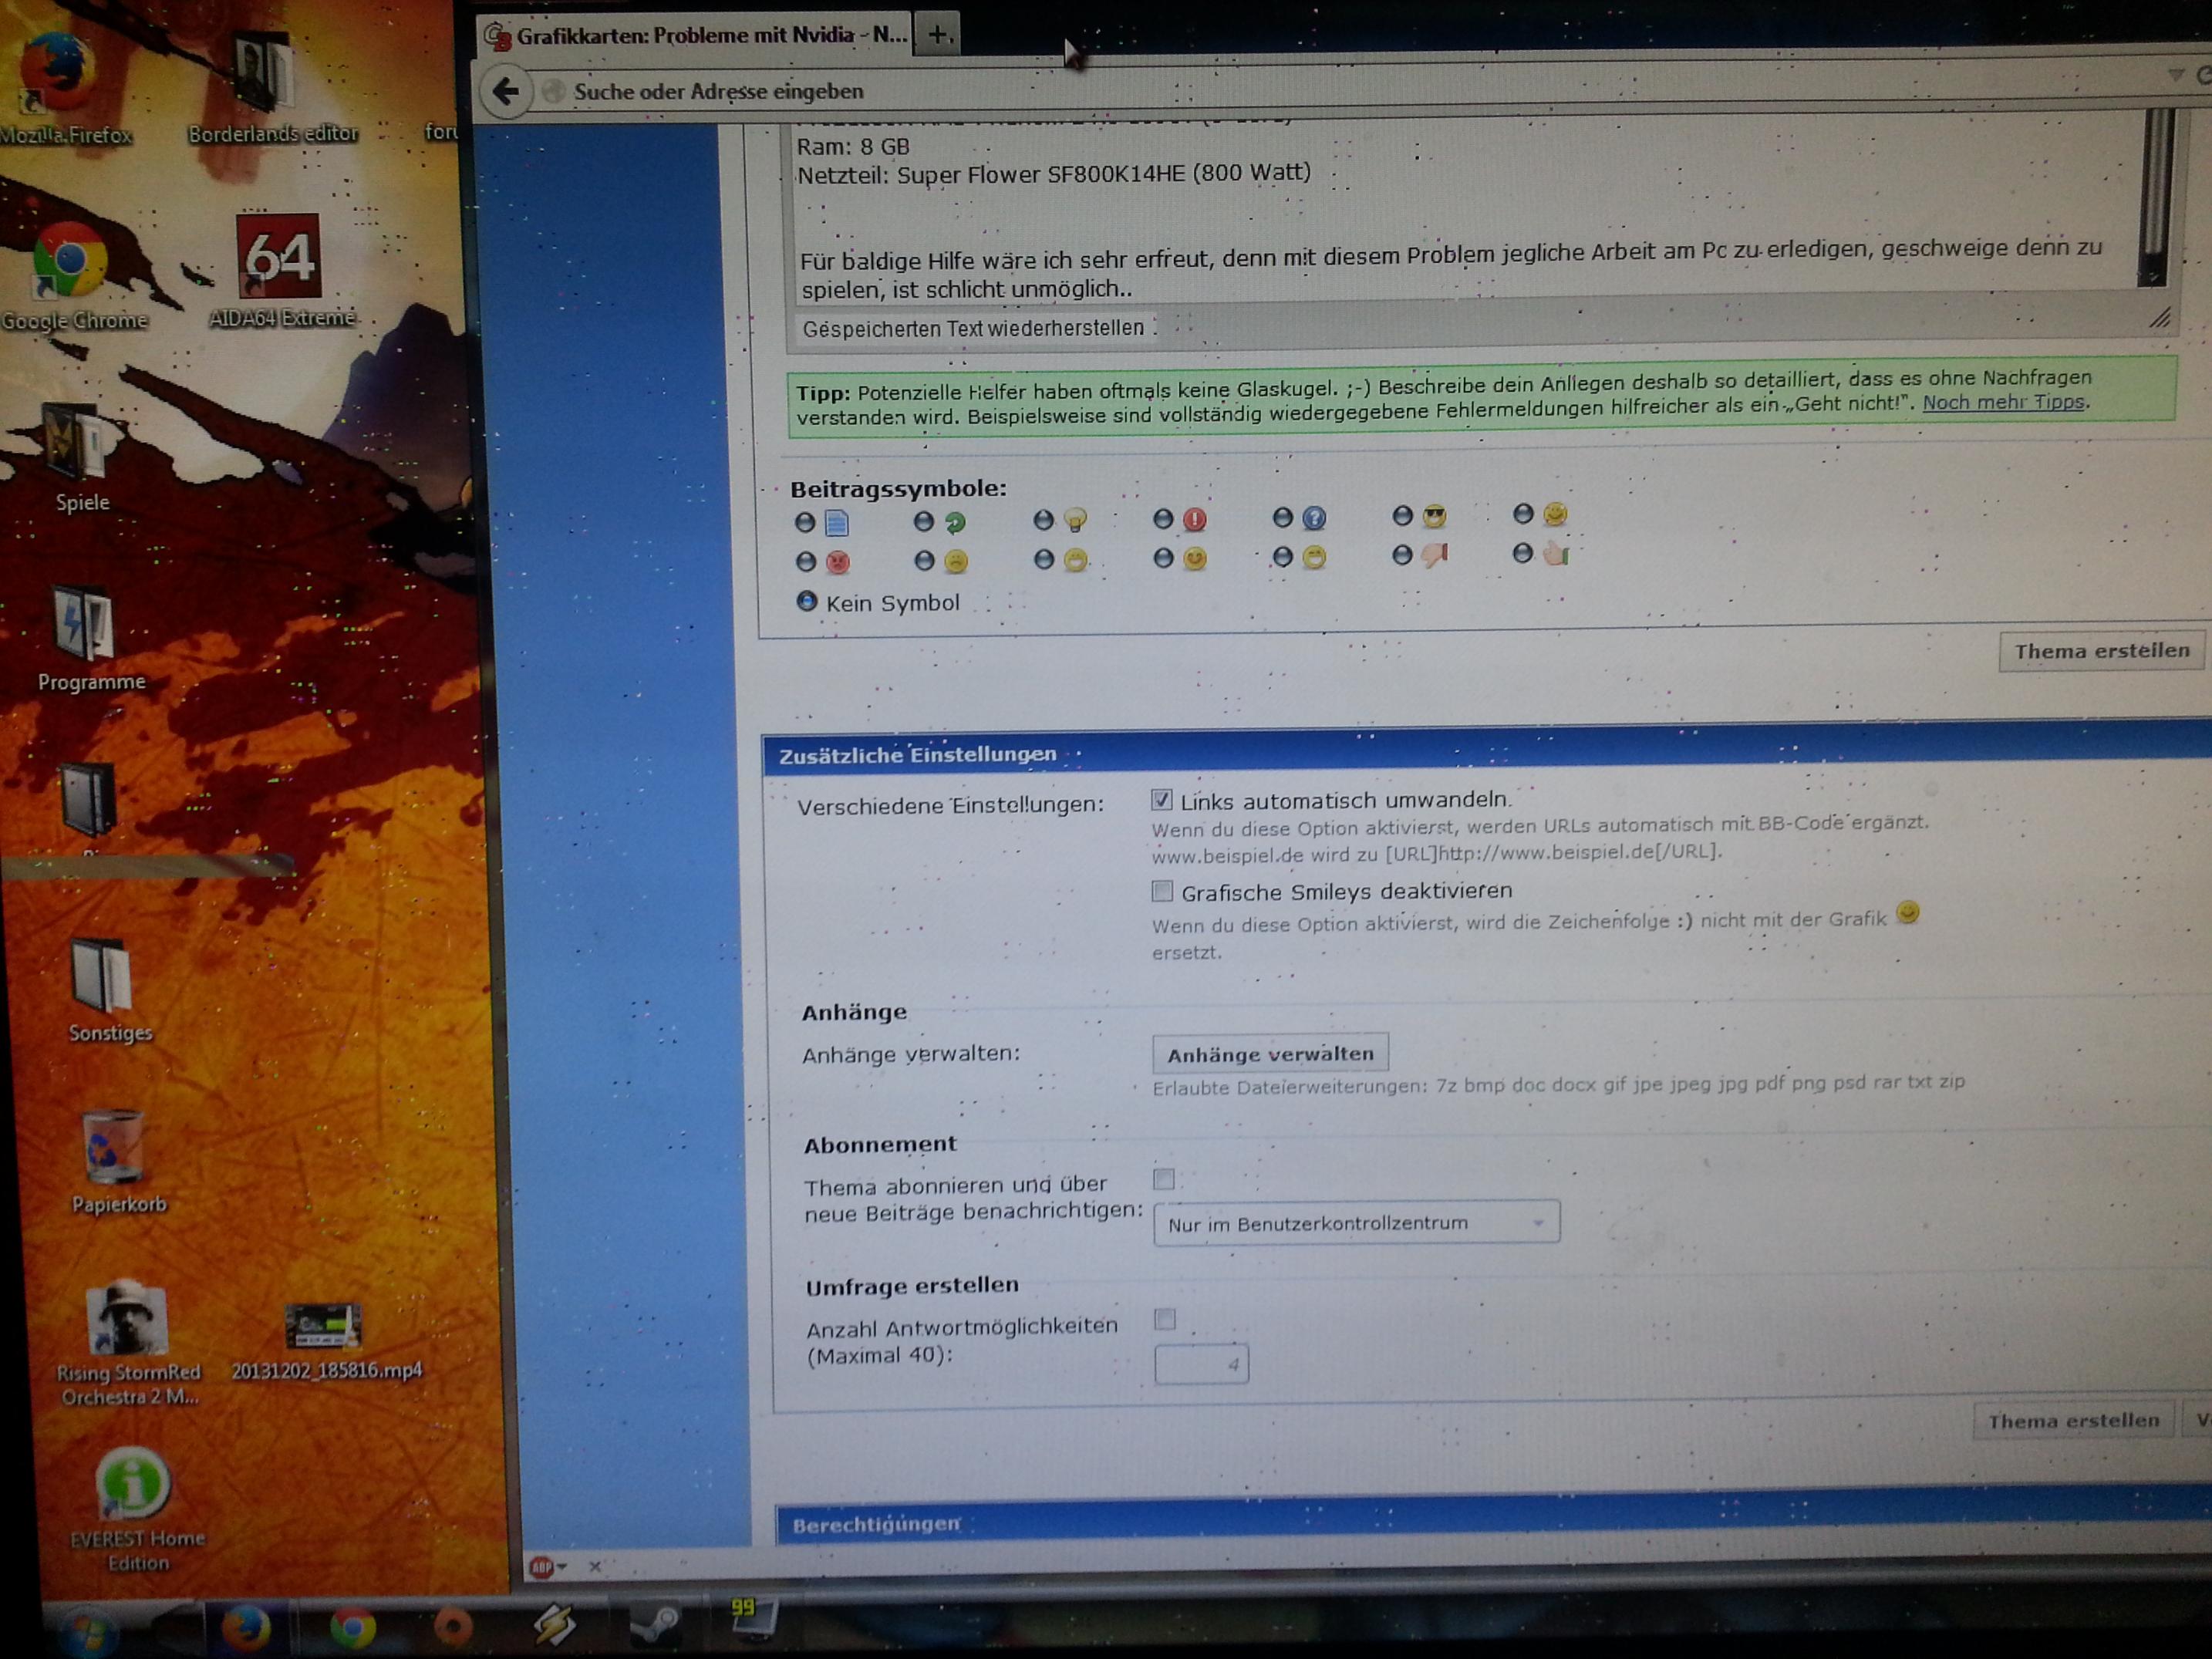The height and width of the screenshot is (1659, 2212).
Task: Click Firefox icon in the taskbar
Action: [245, 1627]
